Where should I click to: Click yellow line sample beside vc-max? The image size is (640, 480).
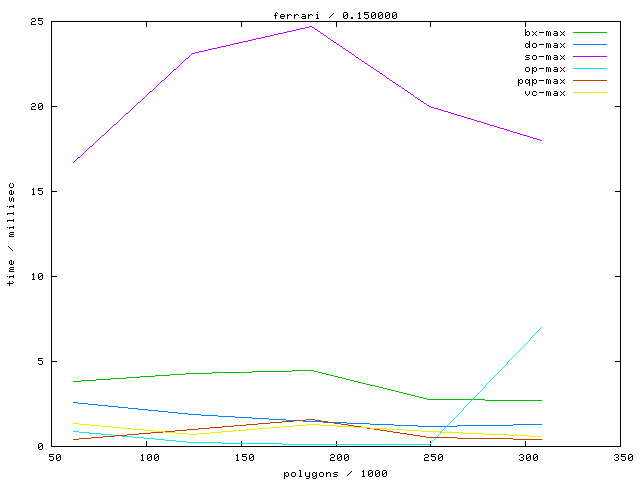coord(590,93)
